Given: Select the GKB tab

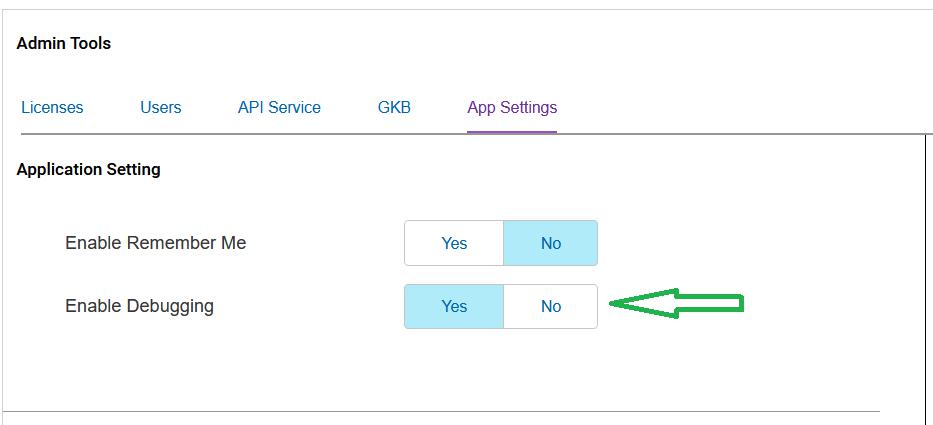Looking at the screenshot, I should coord(394,107).
